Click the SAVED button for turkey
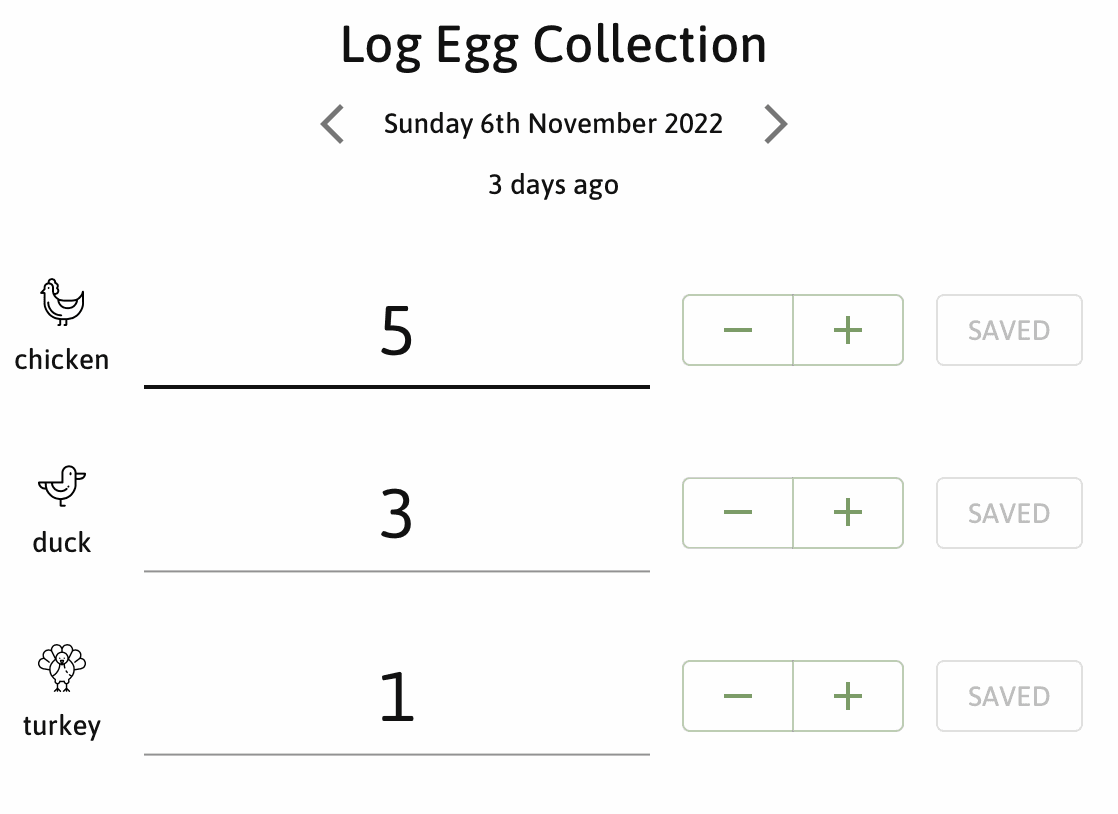 point(1009,696)
